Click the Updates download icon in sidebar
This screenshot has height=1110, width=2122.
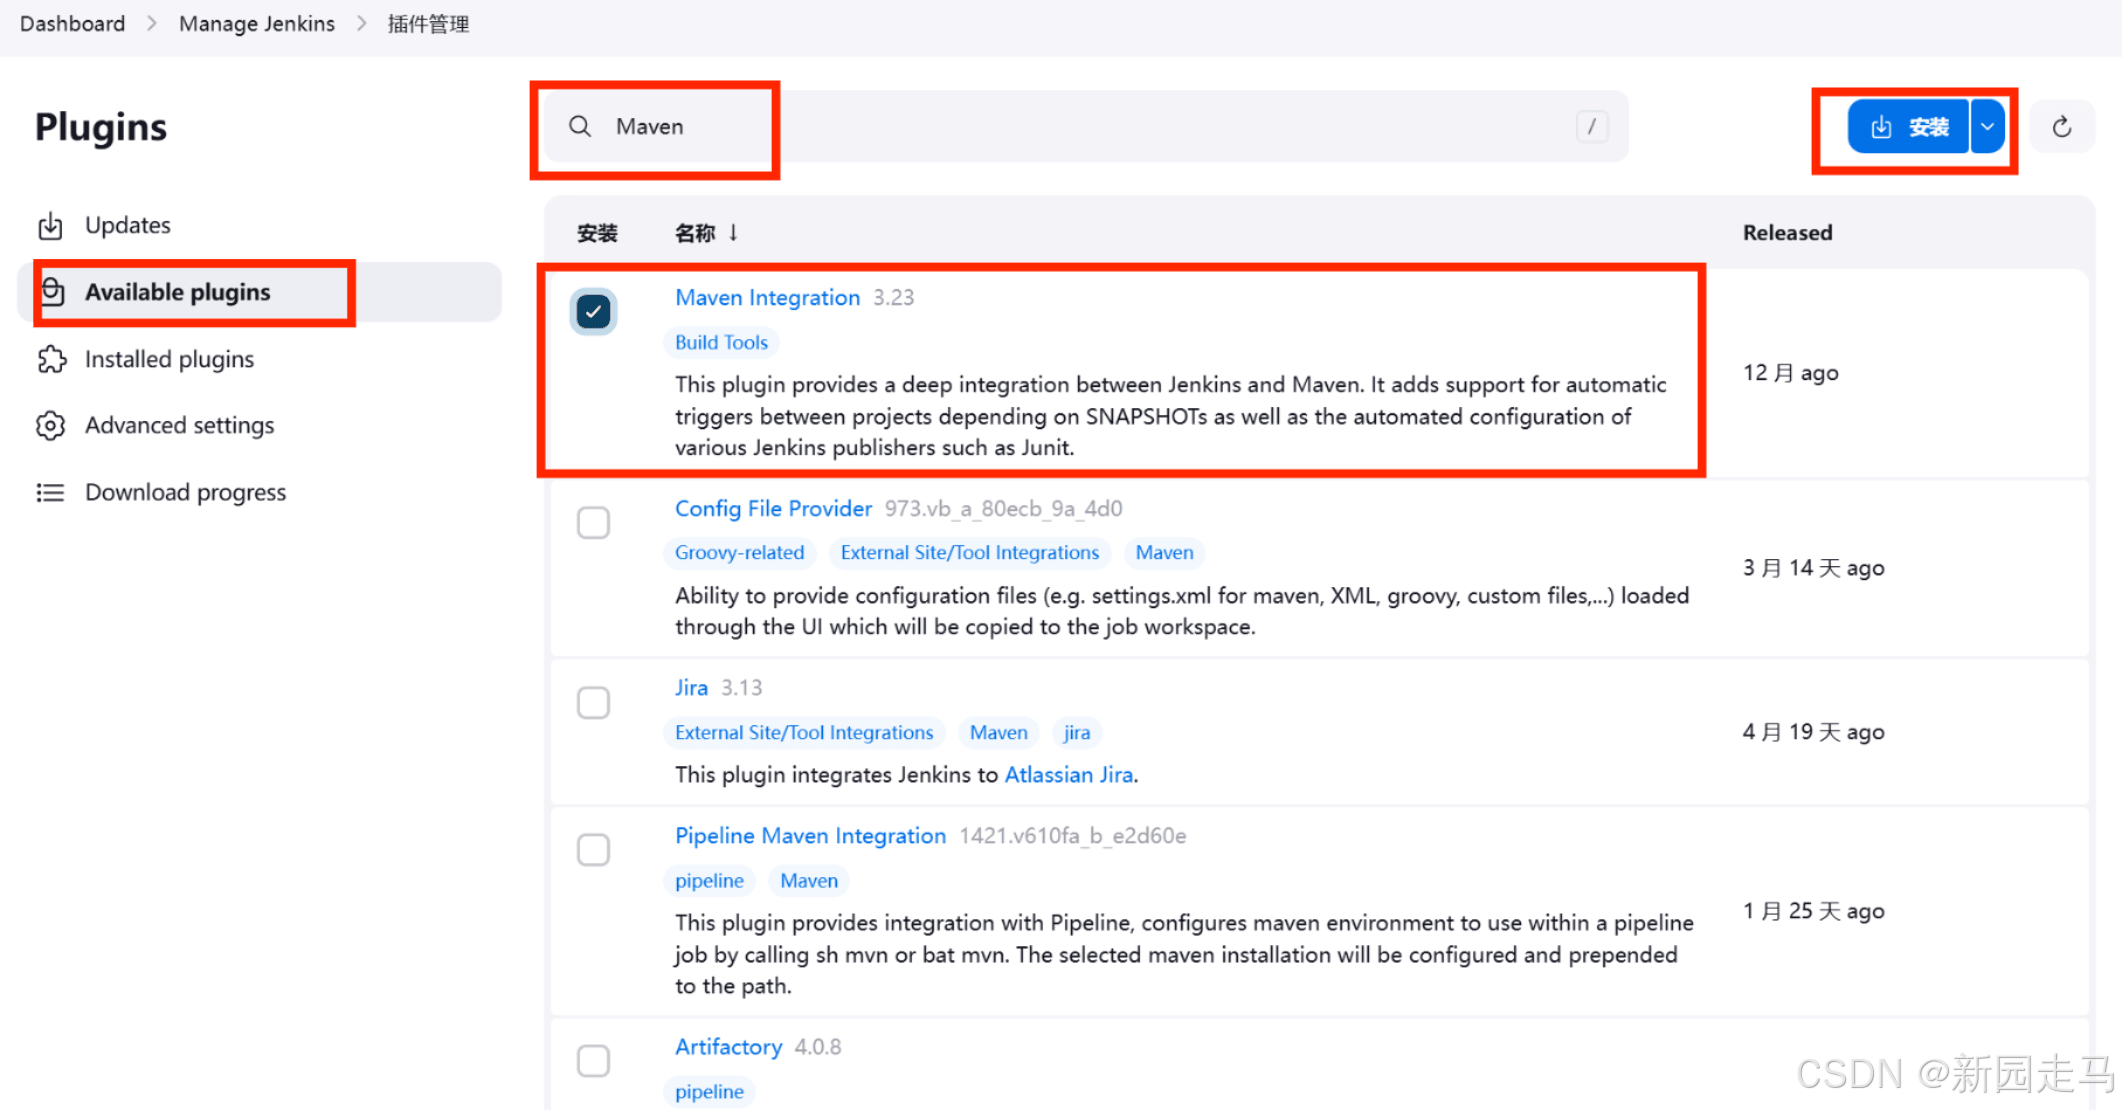coord(50,226)
